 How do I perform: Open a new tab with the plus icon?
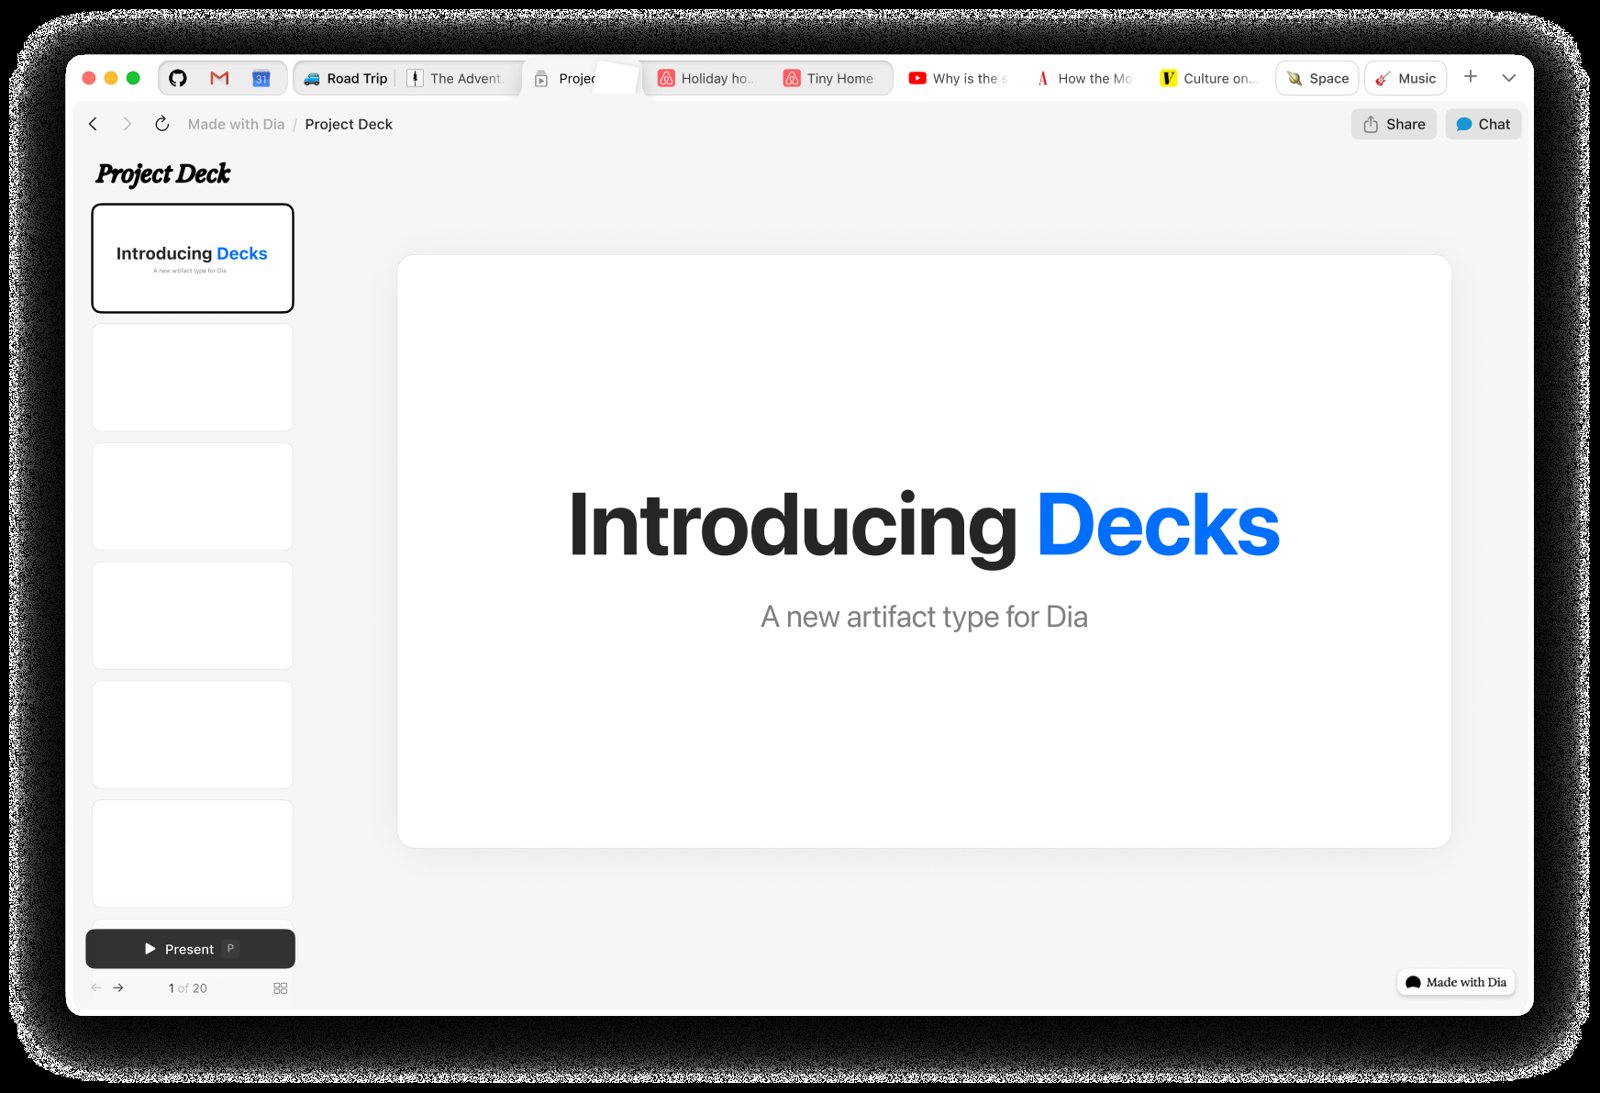click(1470, 77)
